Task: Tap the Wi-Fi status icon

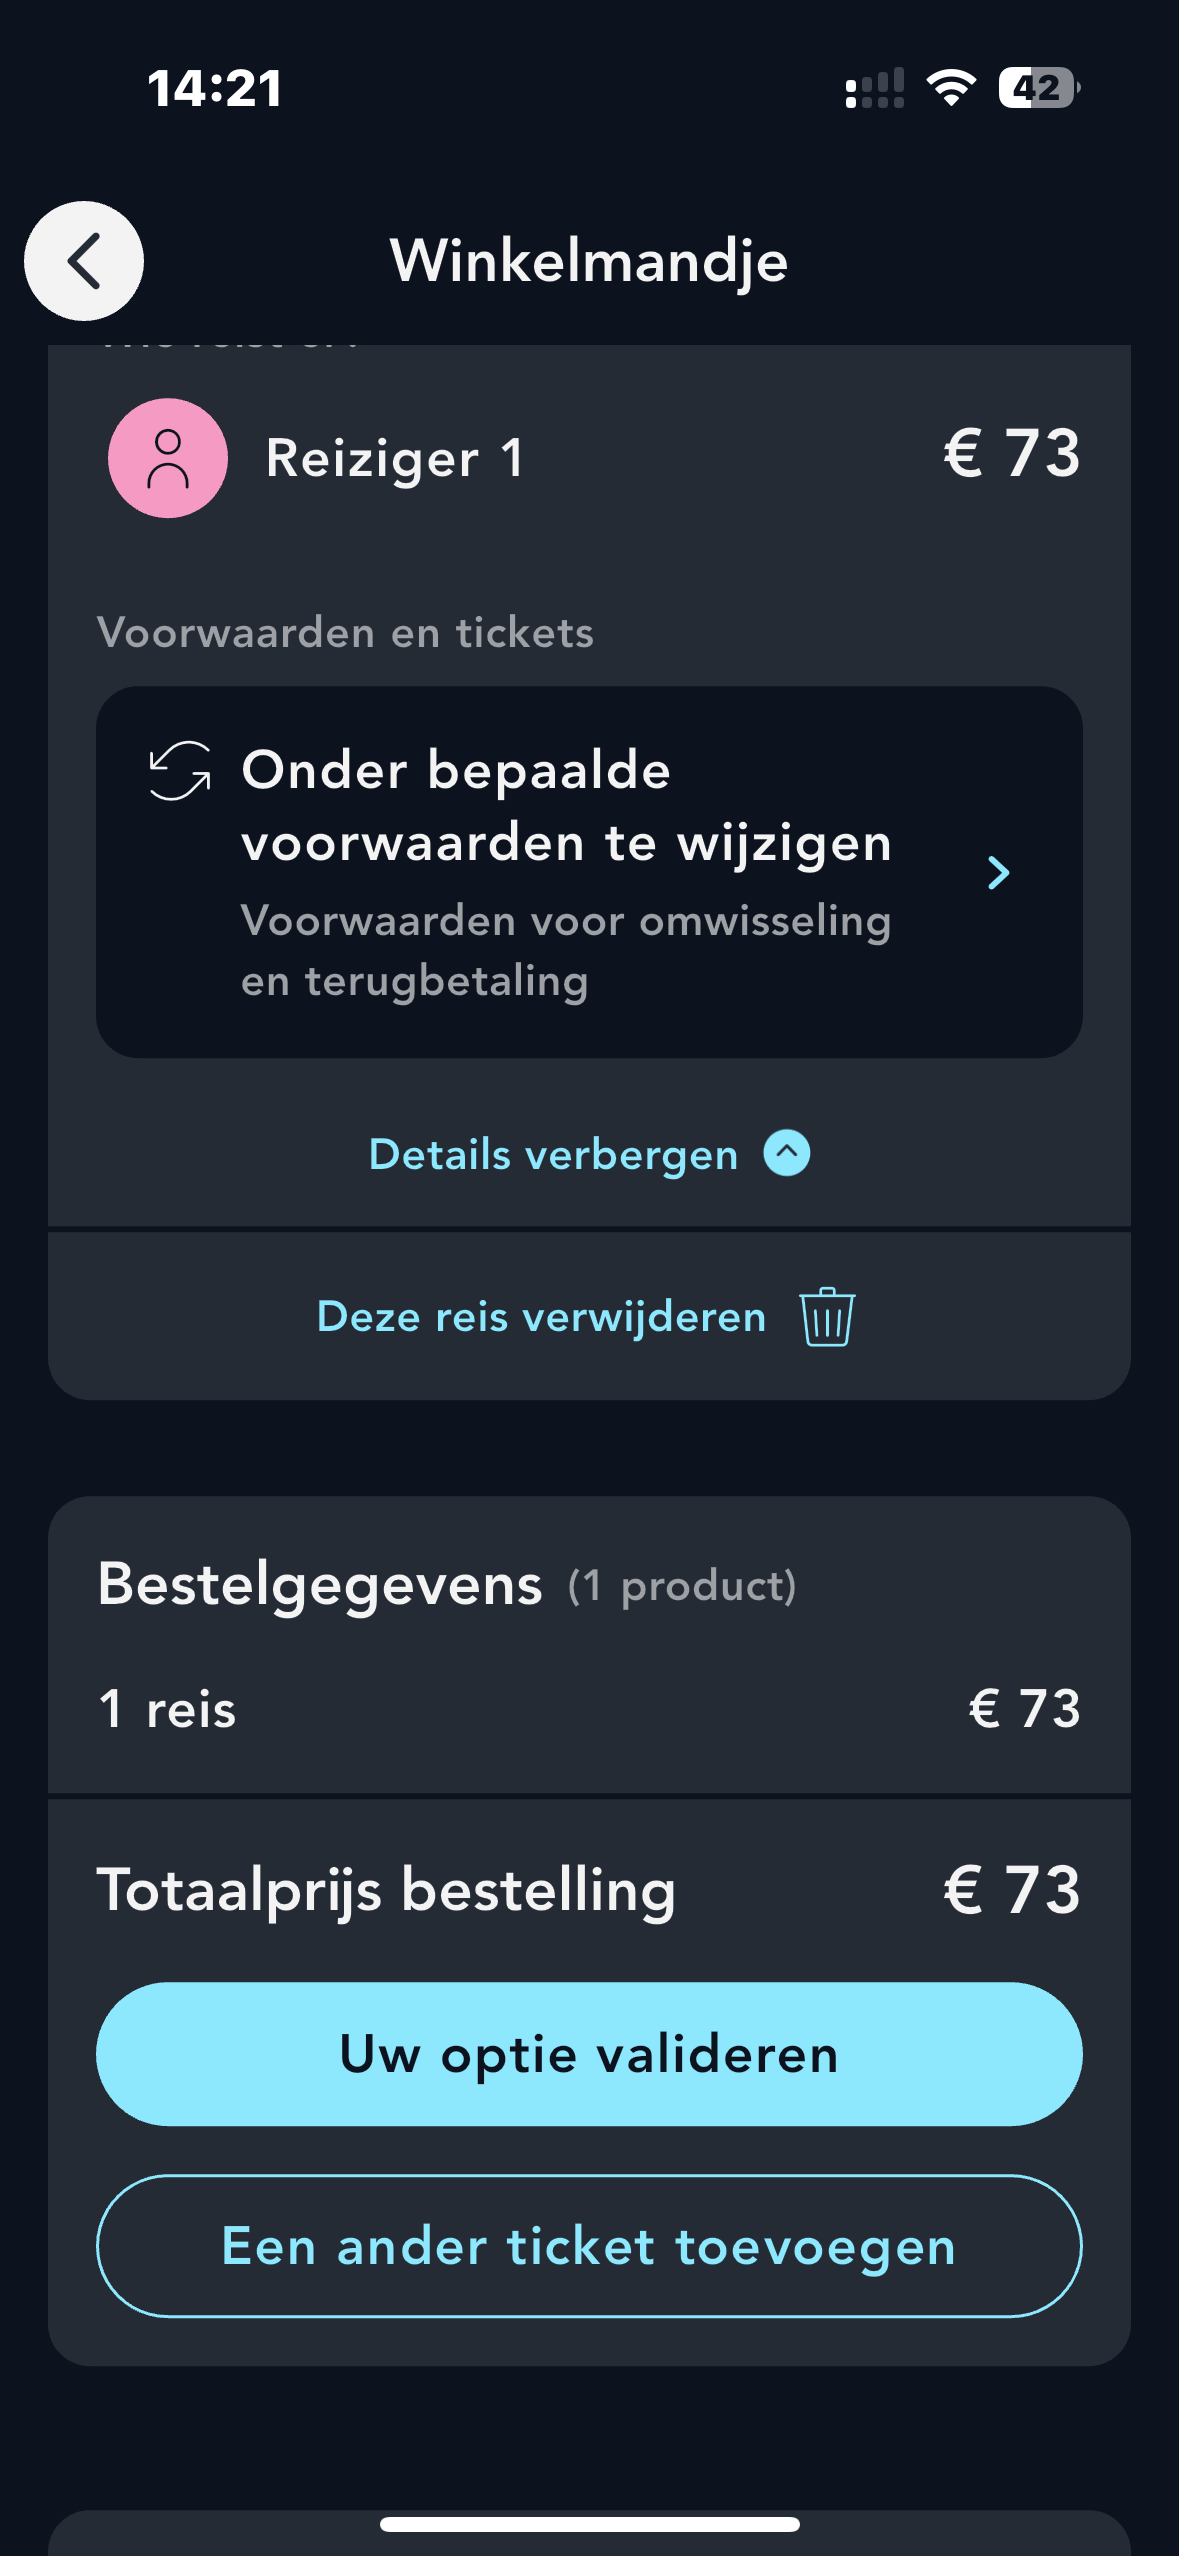Action: [x=951, y=88]
